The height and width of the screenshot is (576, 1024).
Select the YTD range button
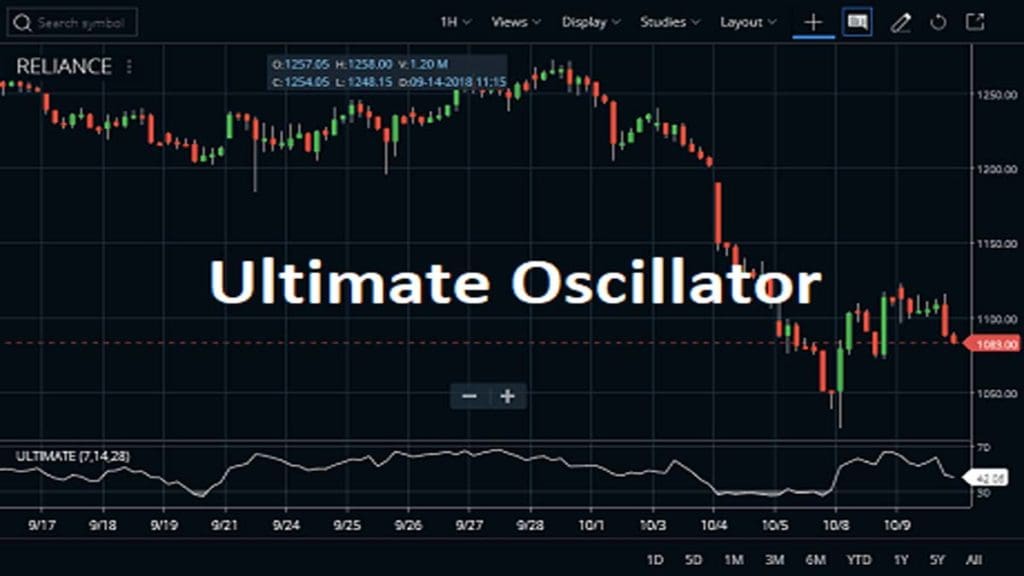click(x=859, y=560)
